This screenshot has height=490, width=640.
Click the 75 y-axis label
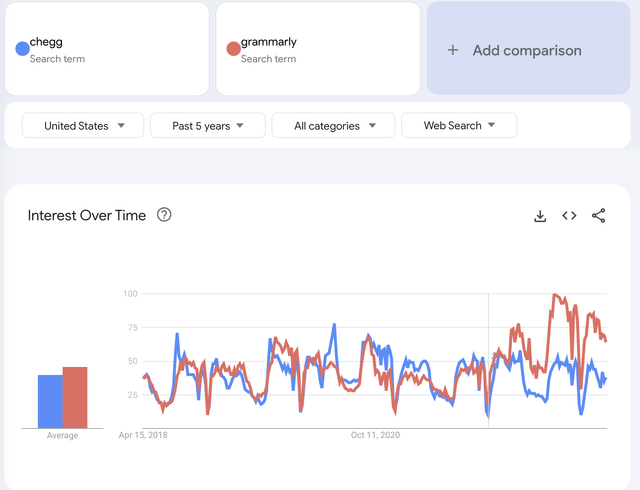click(x=133, y=327)
